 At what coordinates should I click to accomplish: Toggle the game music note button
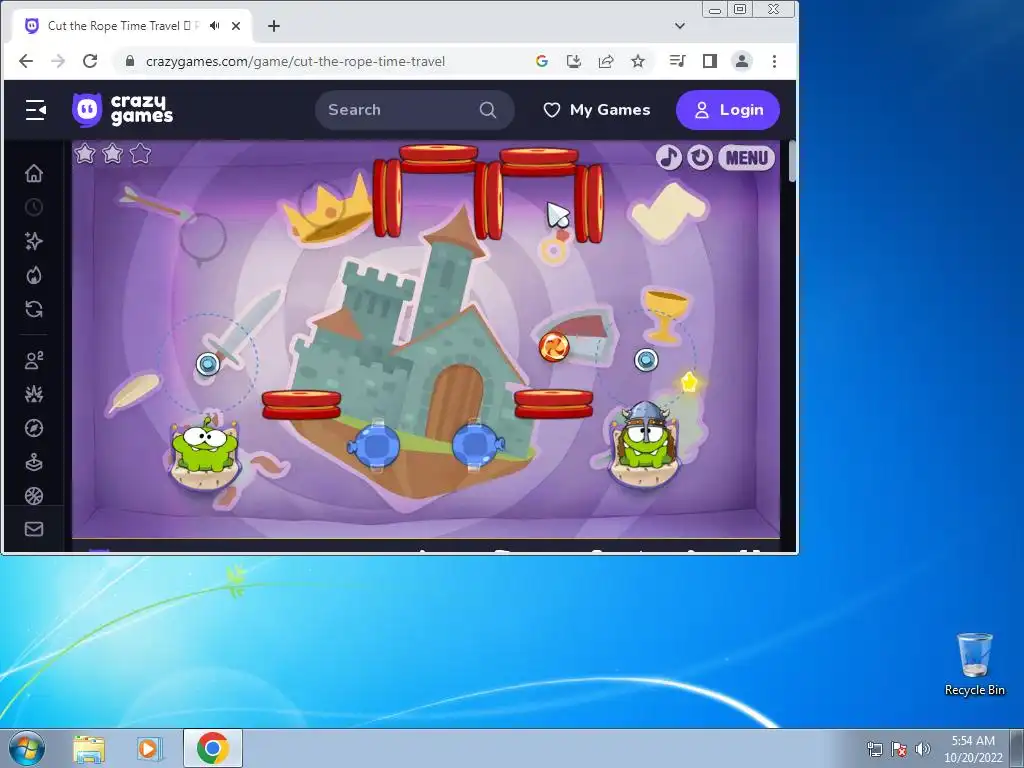click(668, 157)
